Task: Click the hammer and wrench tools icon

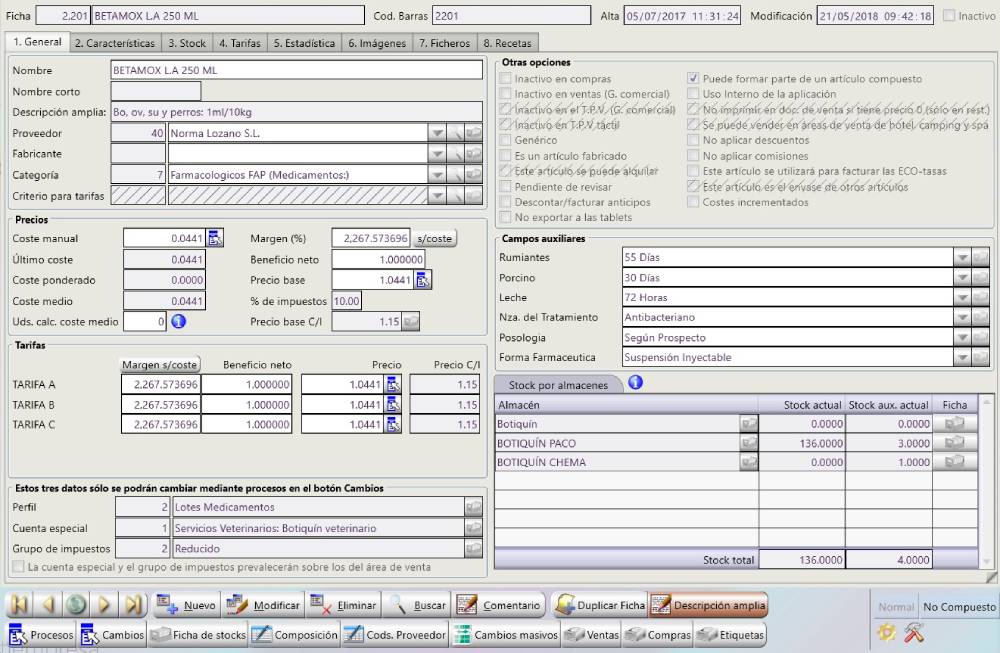Action: 913,633
